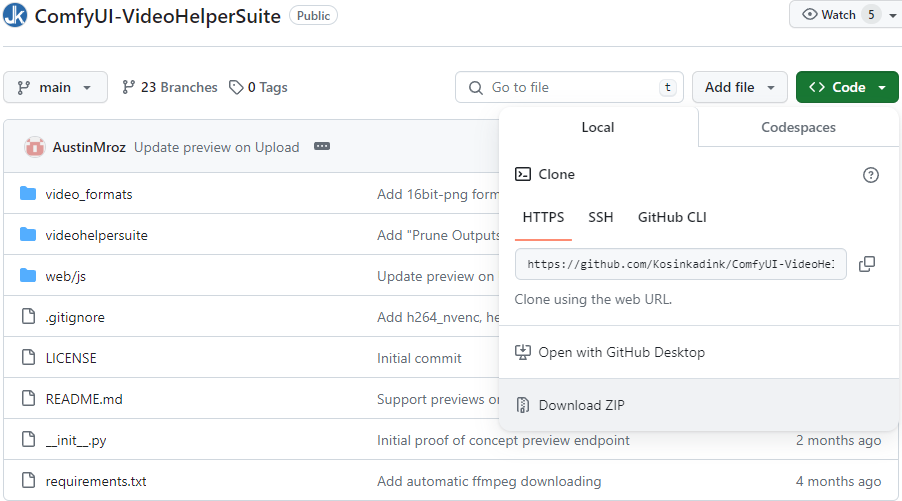Click the video_formats folder icon
The width and height of the screenshot is (902, 501).
click(x=28, y=193)
